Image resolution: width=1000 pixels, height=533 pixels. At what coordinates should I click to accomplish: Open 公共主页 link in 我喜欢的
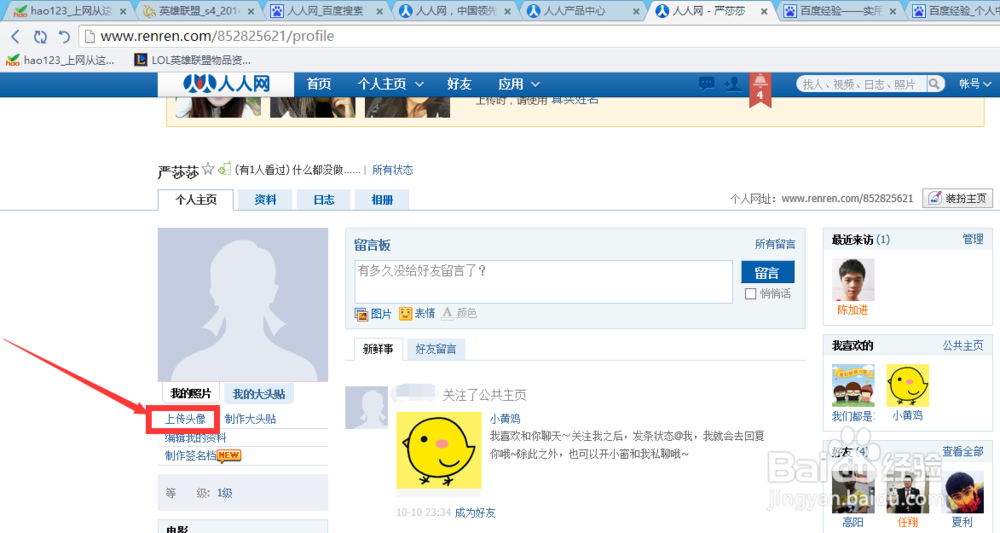pos(963,346)
